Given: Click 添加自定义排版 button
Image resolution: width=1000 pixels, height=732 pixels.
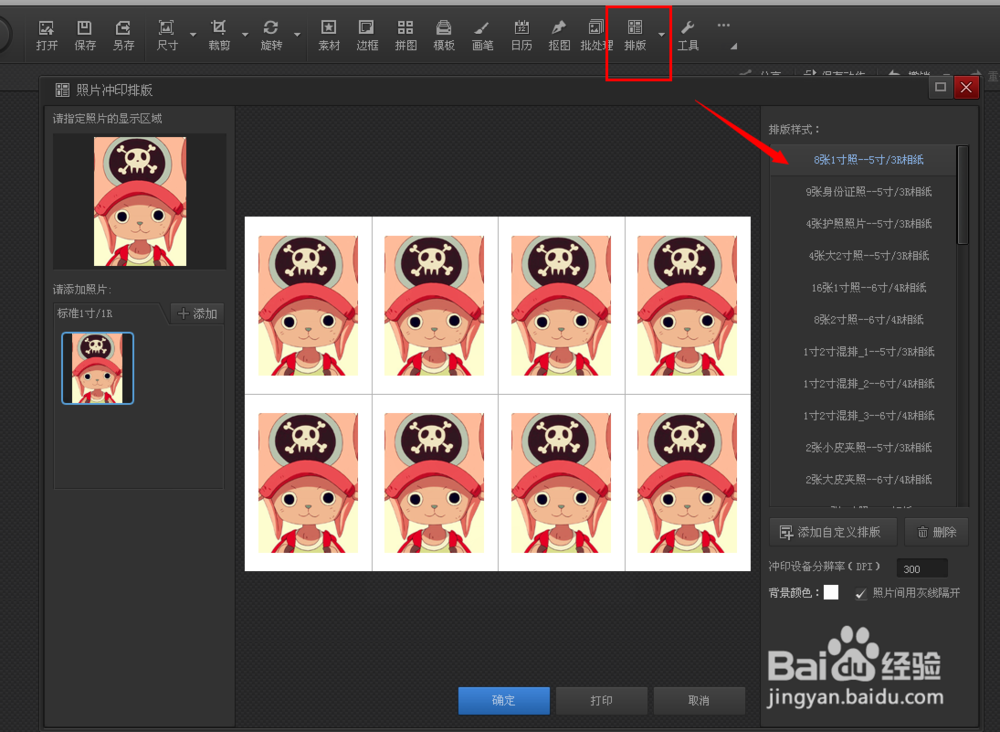Looking at the screenshot, I should pyautogui.click(x=833, y=532).
